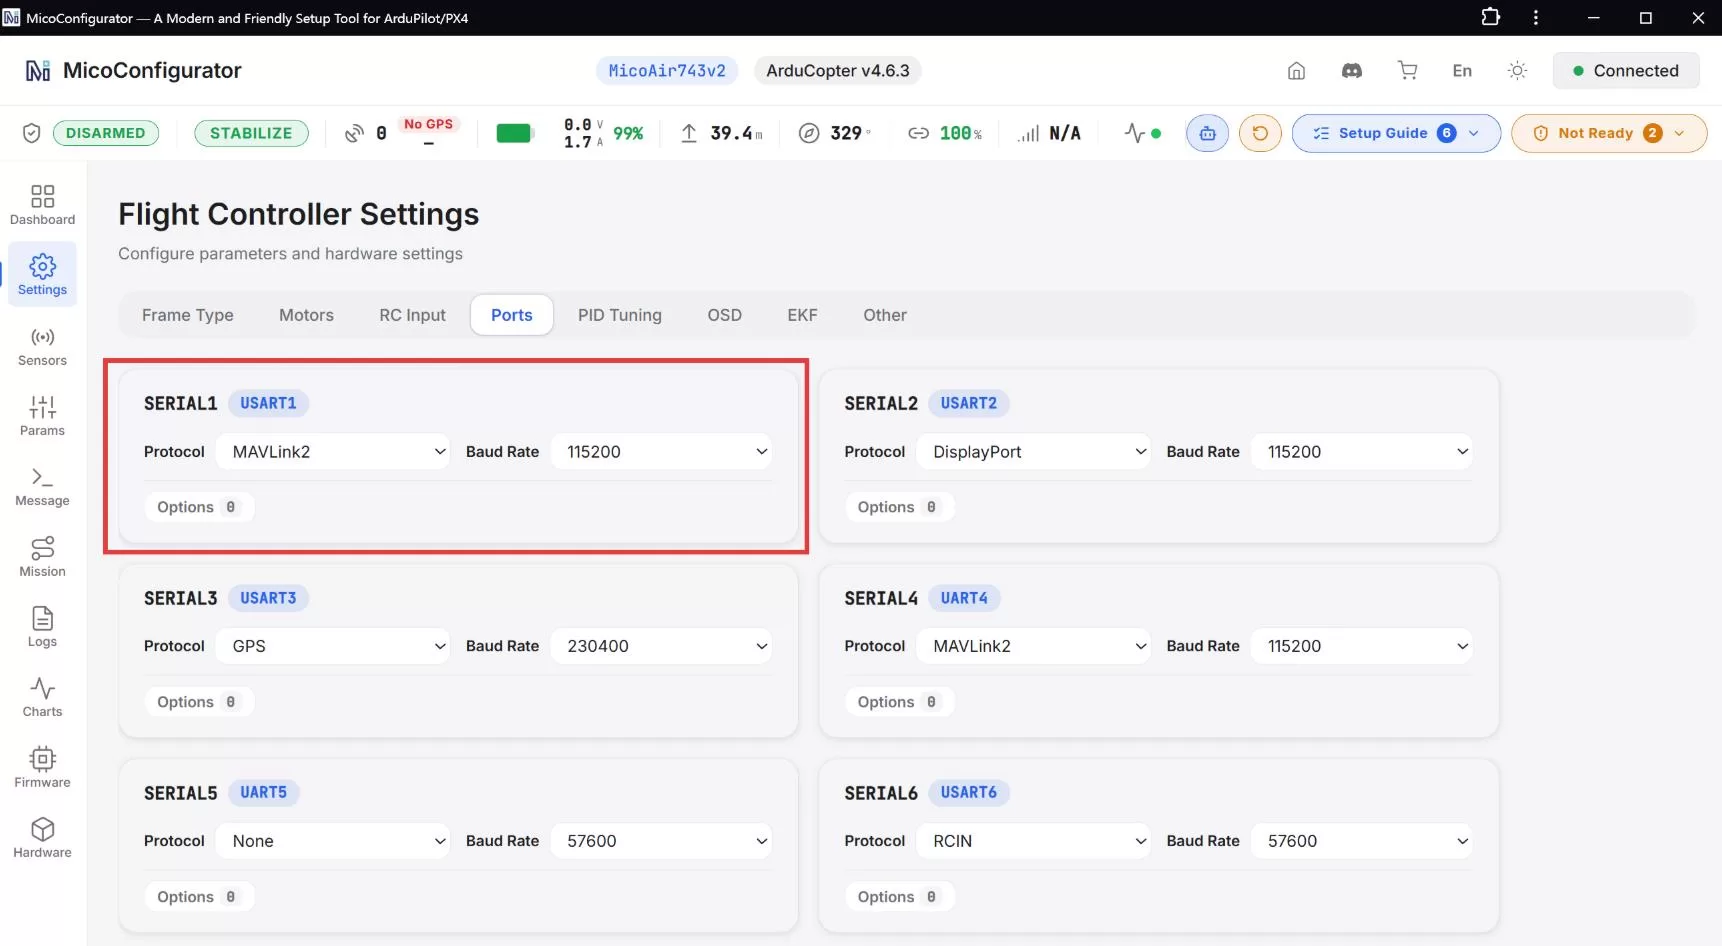Open SERIAL5 Protocol dropdown showing None
The image size is (1722, 946).
335,841
